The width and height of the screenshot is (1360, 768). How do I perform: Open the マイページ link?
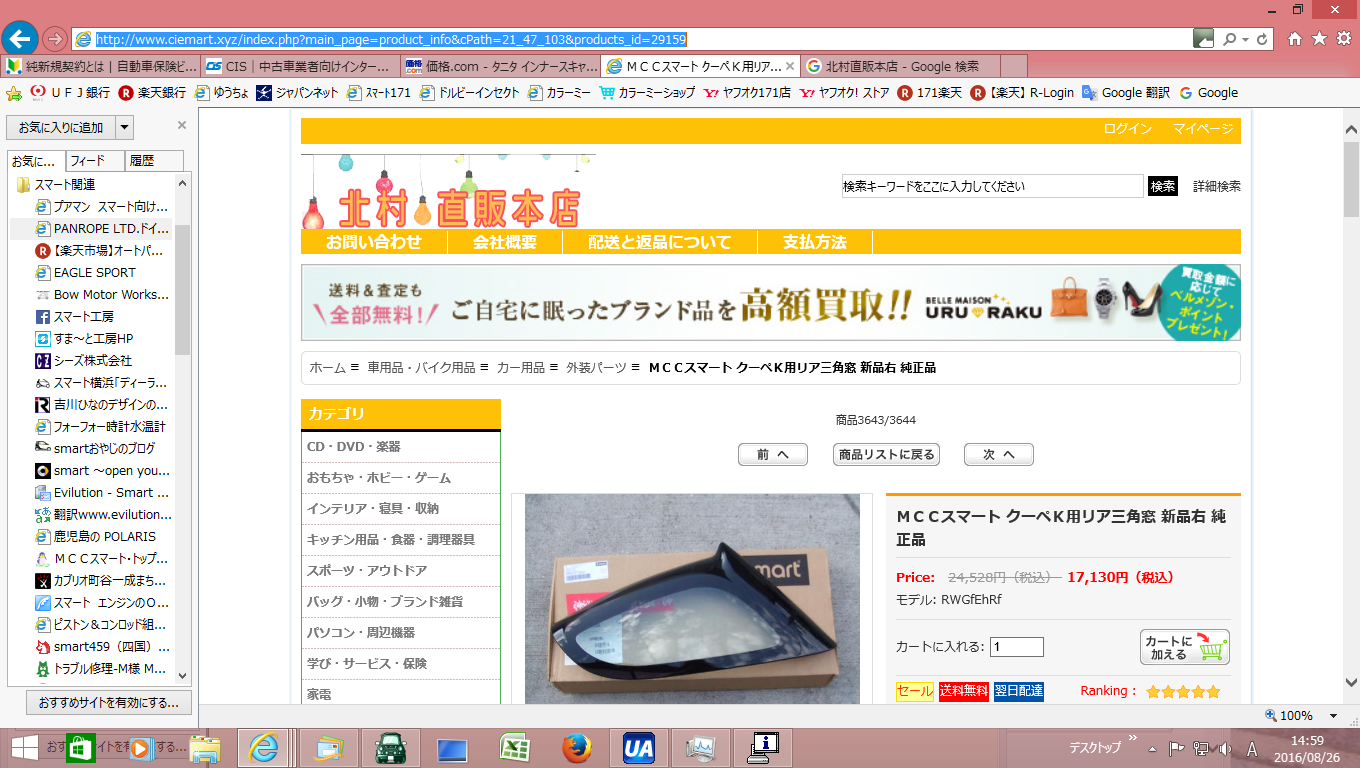pos(1203,129)
